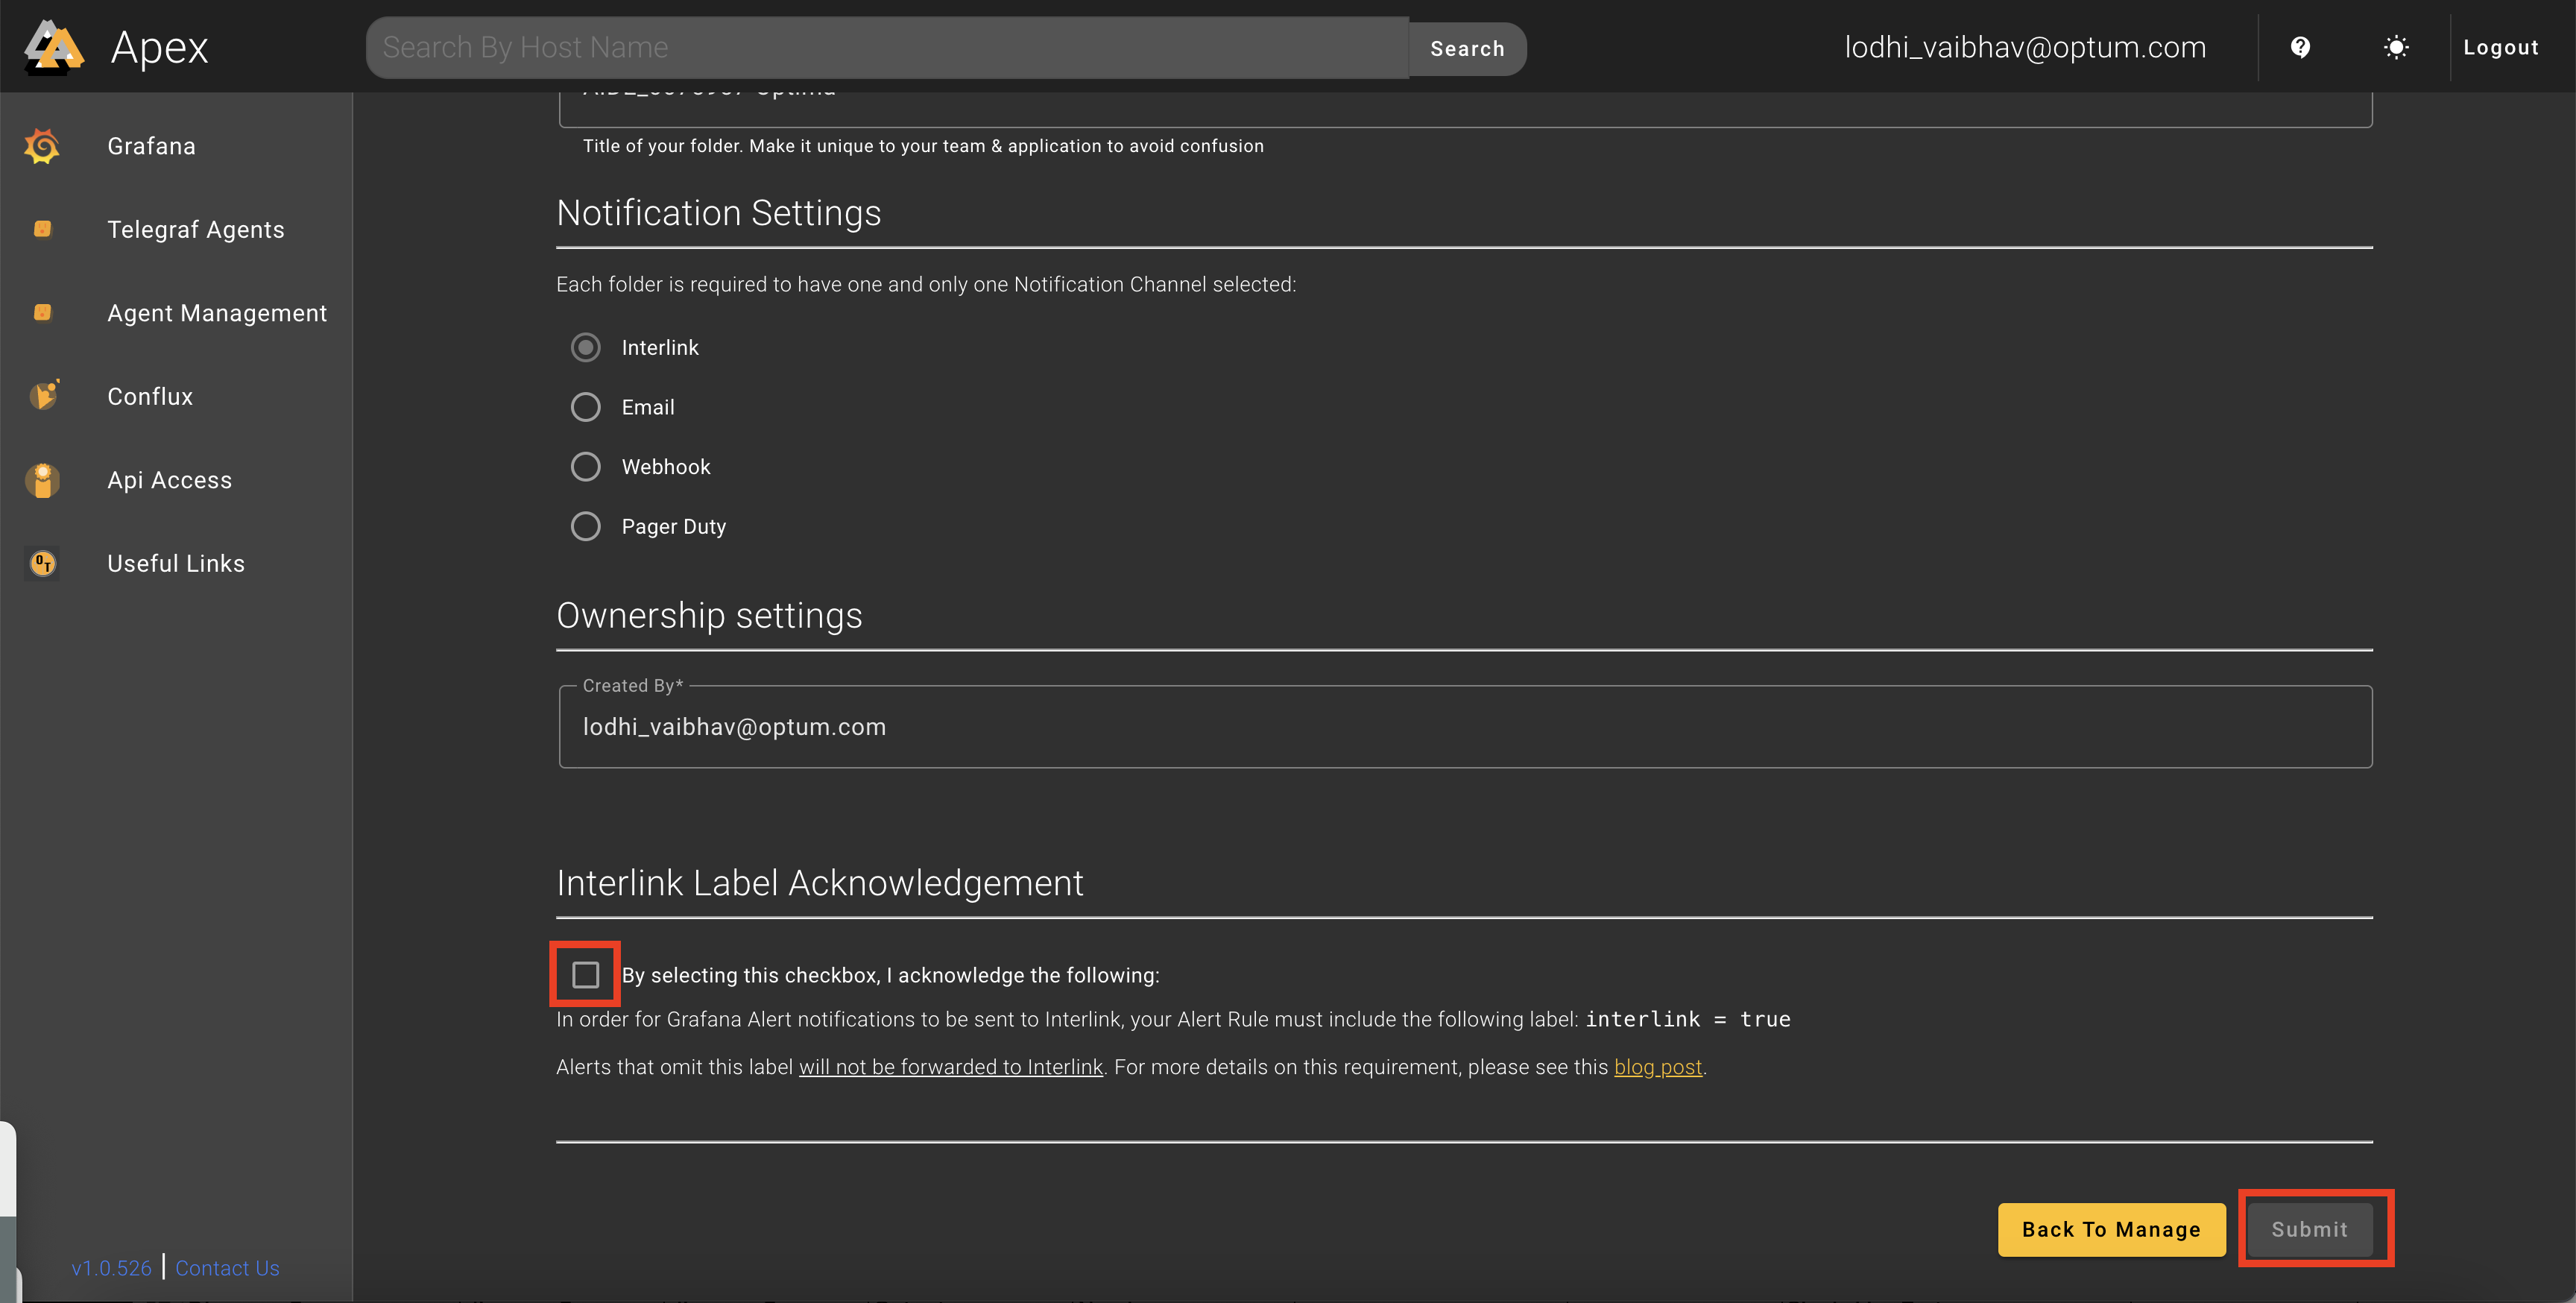Check the Interlink acknowledgement checkbox

tap(585, 974)
